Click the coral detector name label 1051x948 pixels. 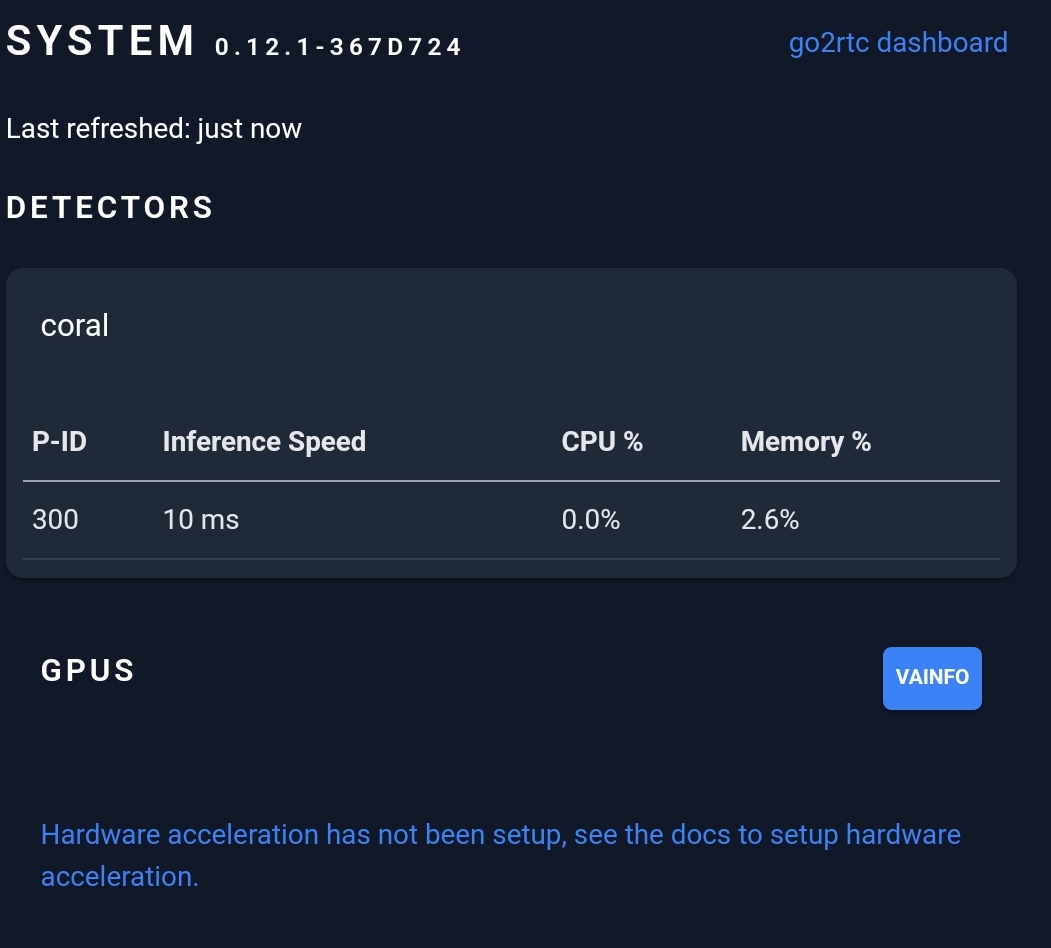74,325
